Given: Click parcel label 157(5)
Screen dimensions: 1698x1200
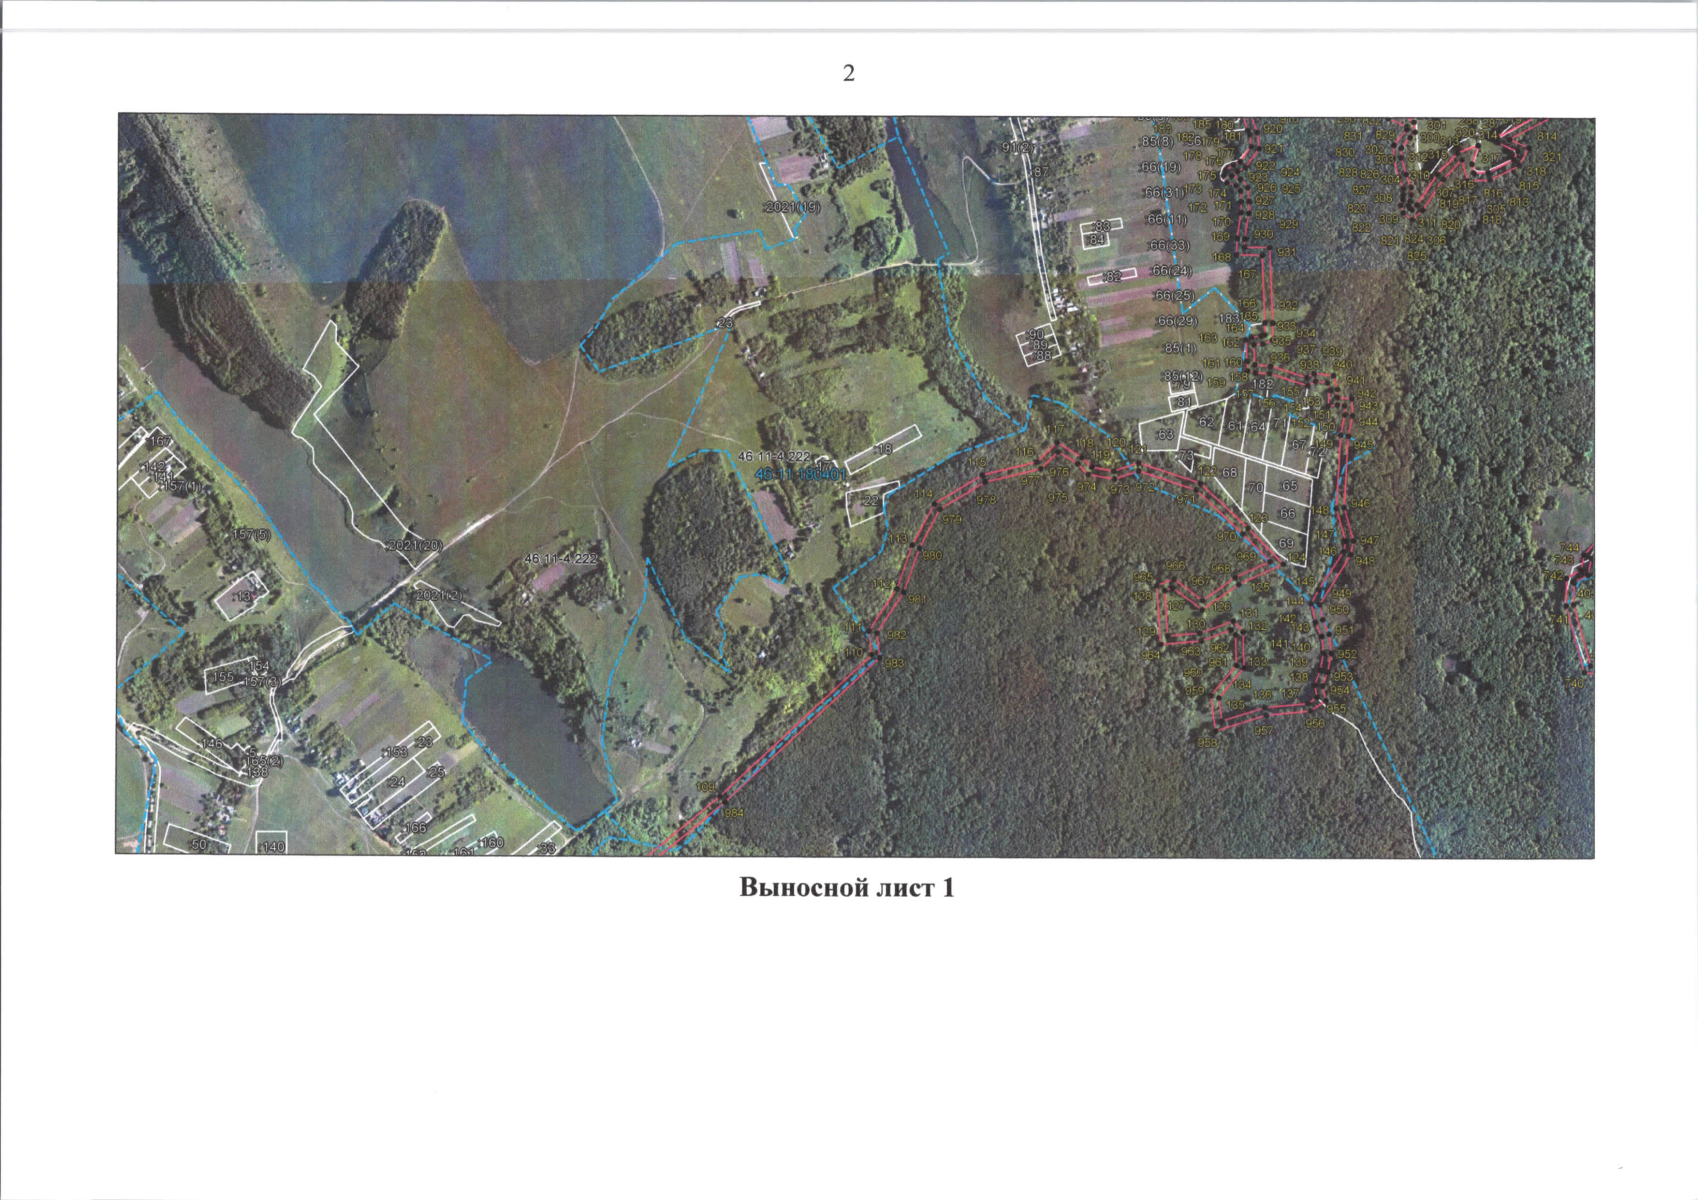Looking at the screenshot, I should click(252, 535).
